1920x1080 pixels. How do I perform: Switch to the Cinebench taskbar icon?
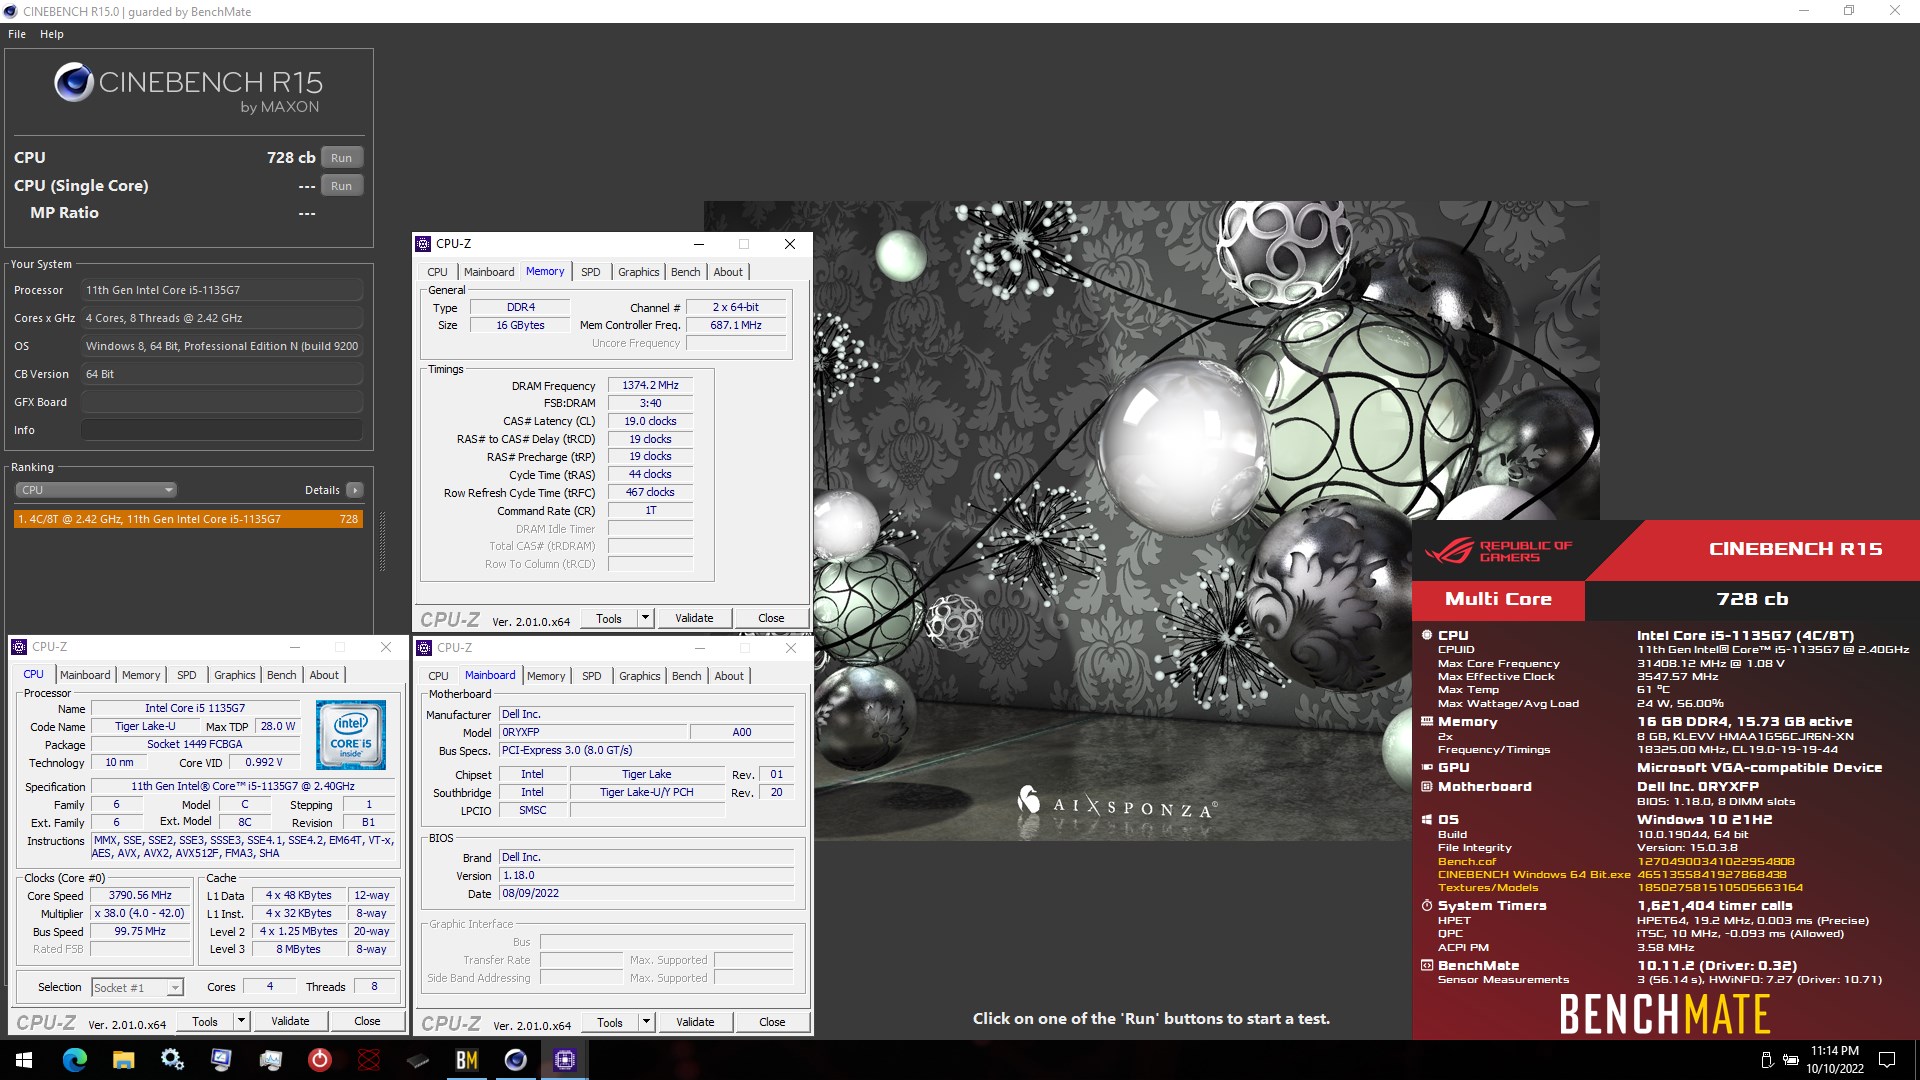(x=515, y=1060)
